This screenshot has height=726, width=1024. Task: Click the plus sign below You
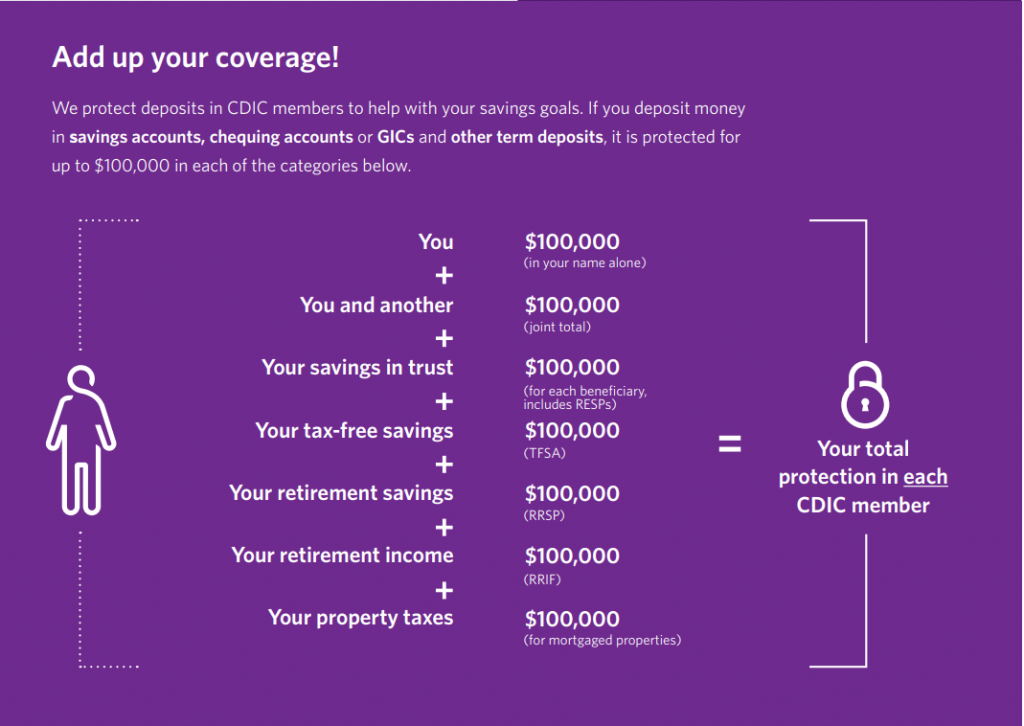tap(444, 276)
